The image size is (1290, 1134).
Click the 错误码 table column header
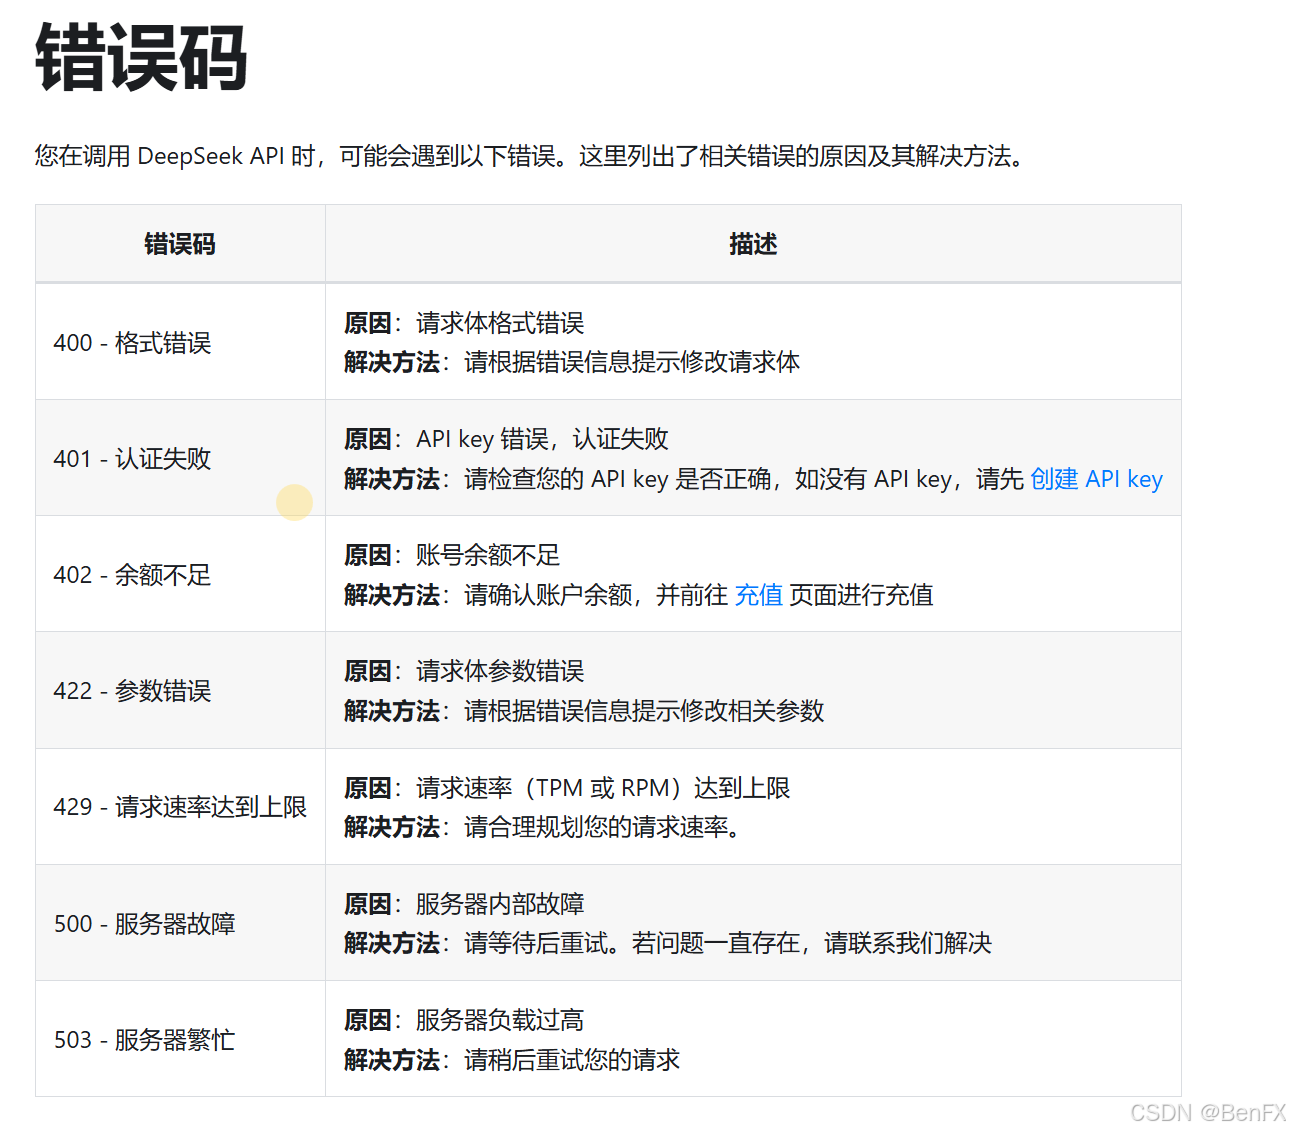[179, 243]
